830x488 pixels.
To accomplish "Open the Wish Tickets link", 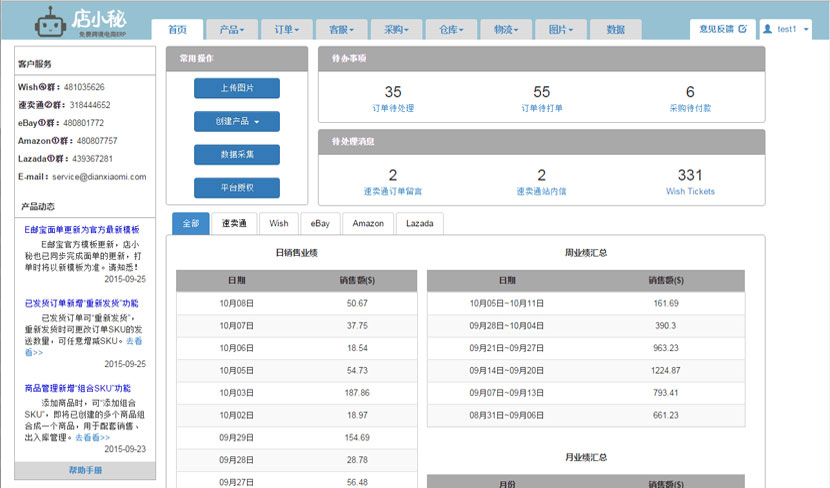I will (x=690, y=191).
